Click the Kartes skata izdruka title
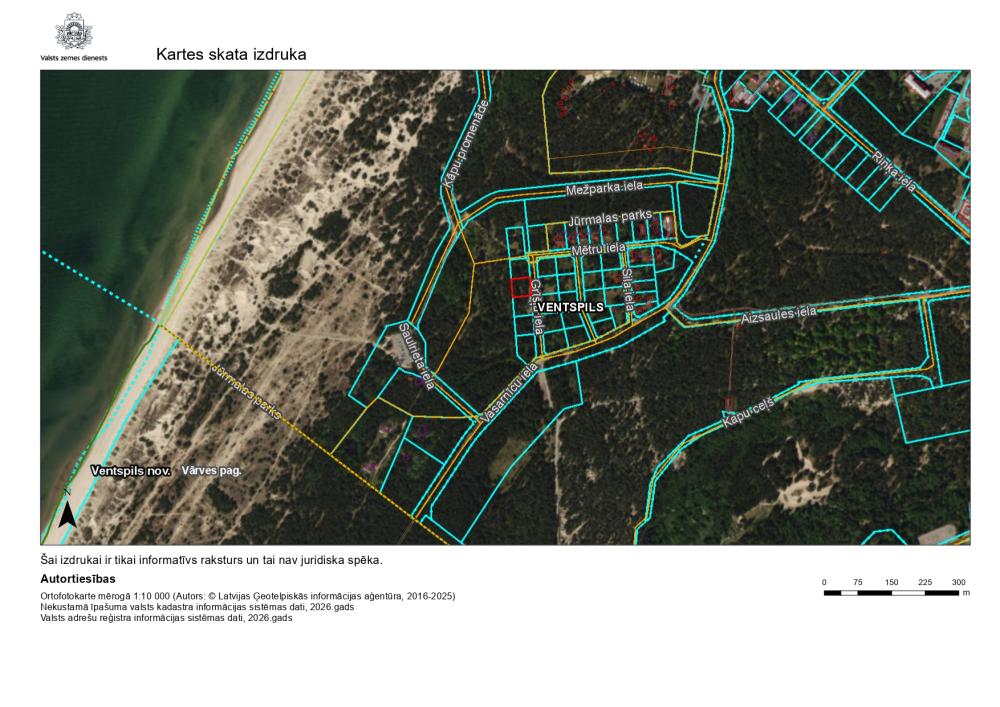Screen dimensions: 1000x707 click(x=231, y=54)
